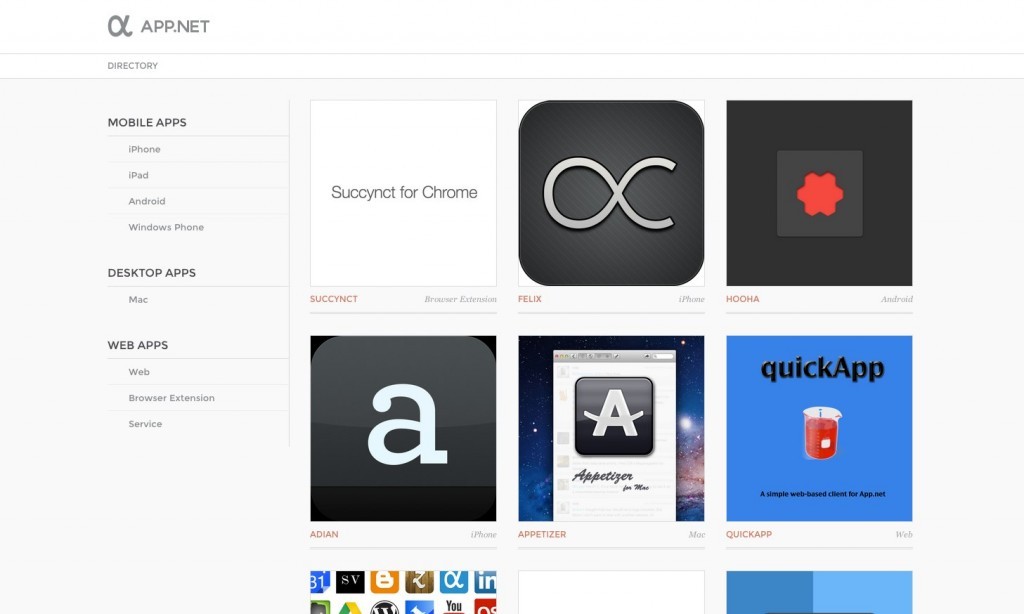The height and width of the screenshot is (614, 1024).
Task: Open the quickApp beaker app image
Action: click(819, 428)
